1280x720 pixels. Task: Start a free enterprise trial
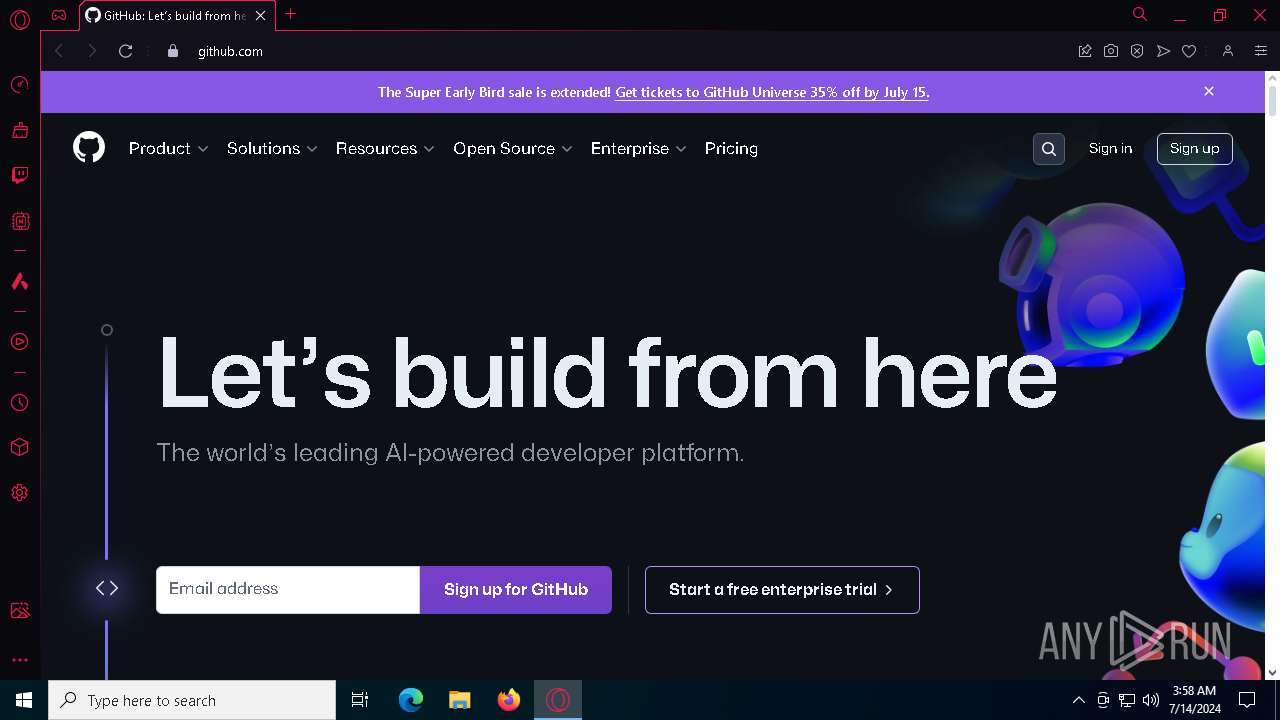pyautogui.click(x=782, y=590)
